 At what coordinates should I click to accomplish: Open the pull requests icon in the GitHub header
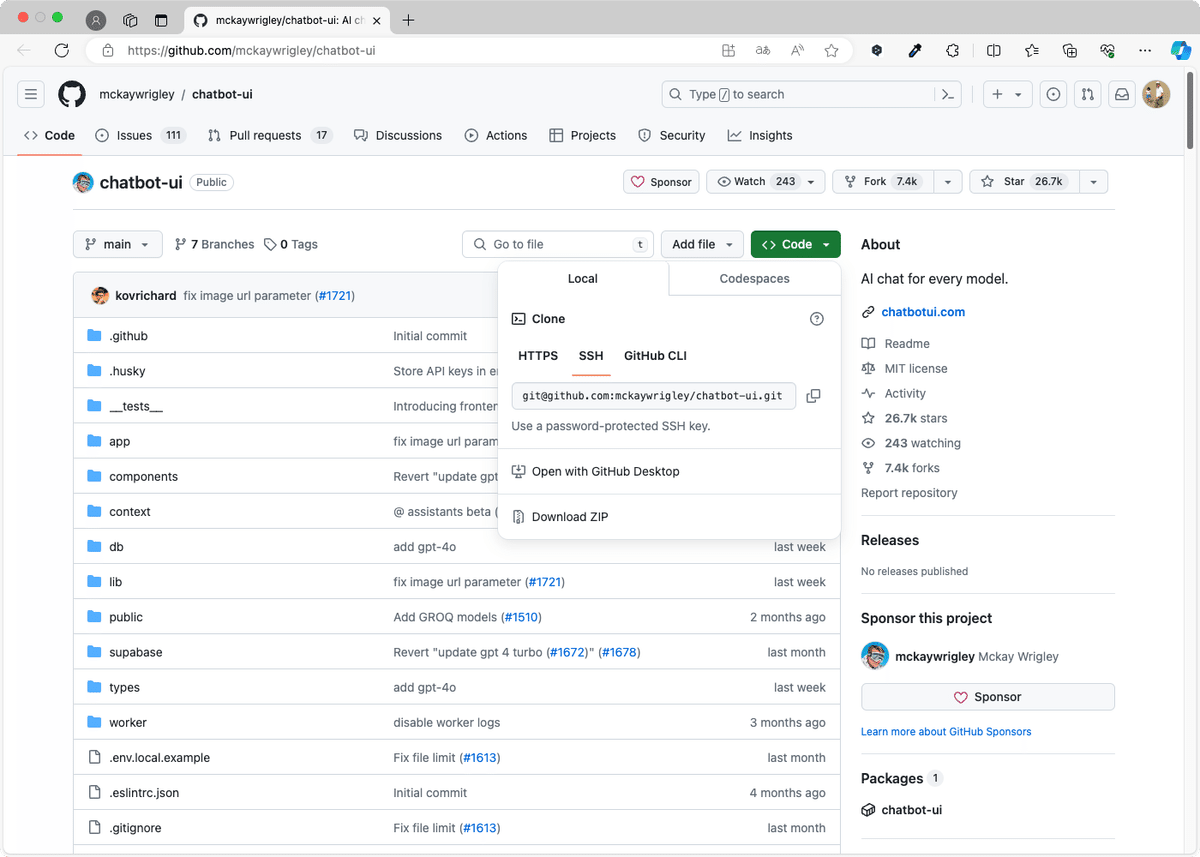coord(1087,94)
